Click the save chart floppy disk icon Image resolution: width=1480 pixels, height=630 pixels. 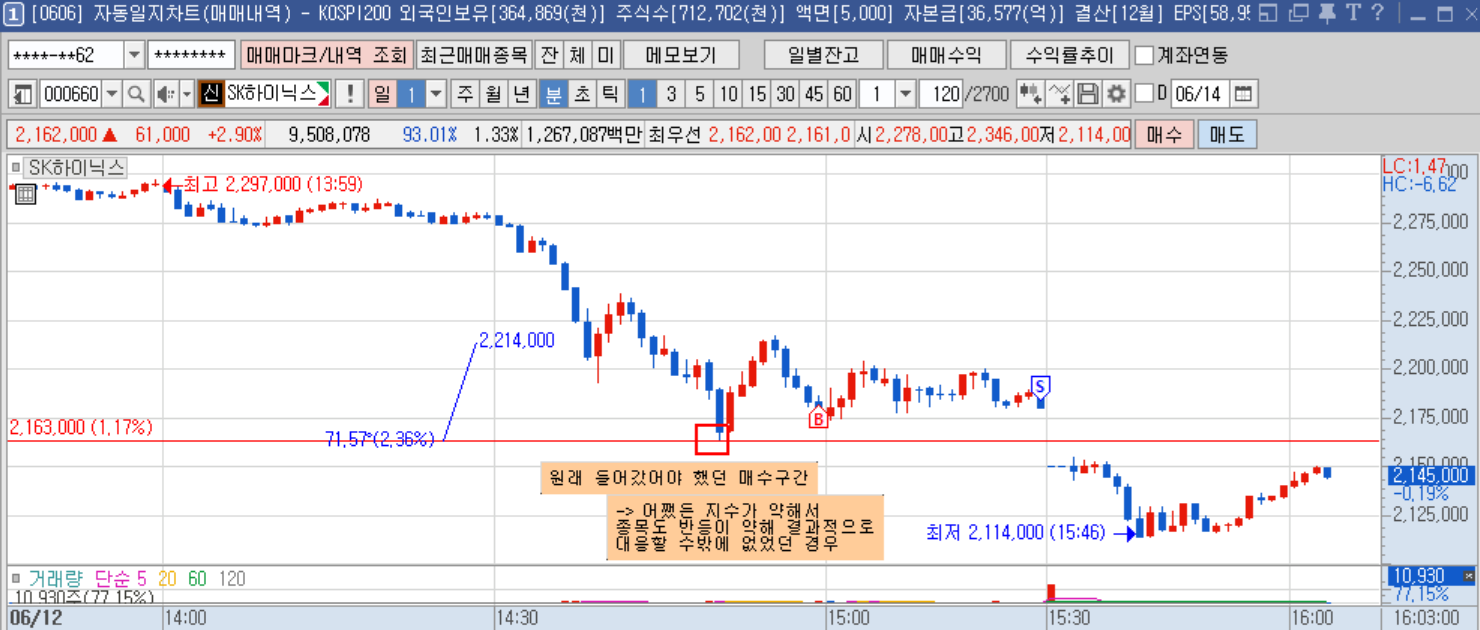[x=1088, y=95]
